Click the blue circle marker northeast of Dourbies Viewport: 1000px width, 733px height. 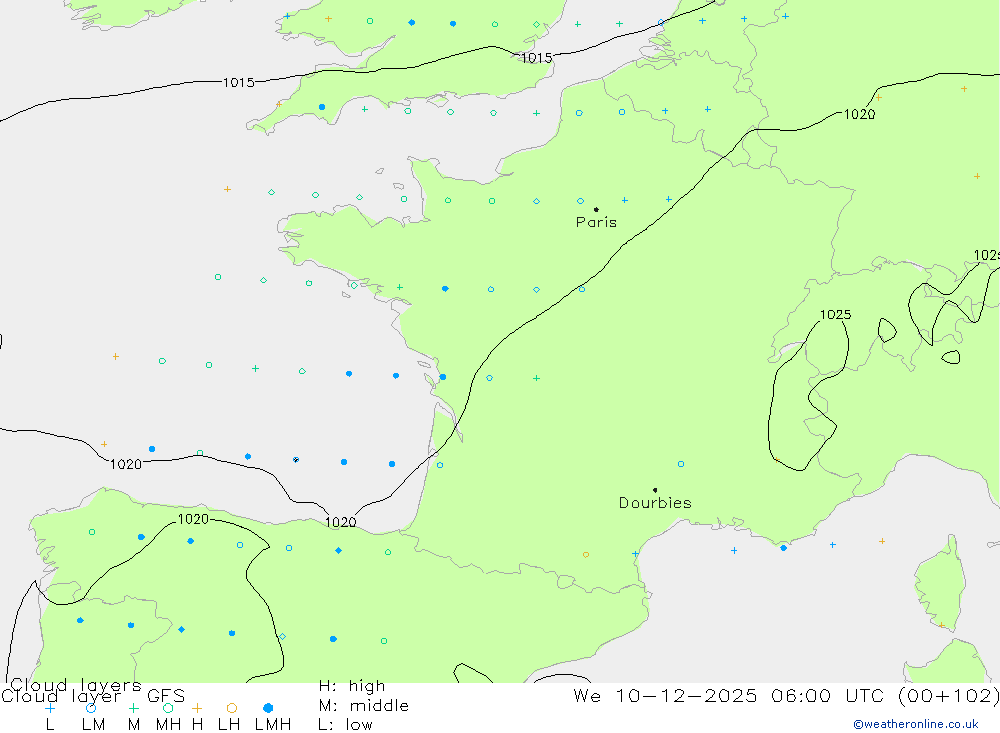tap(681, 464)
